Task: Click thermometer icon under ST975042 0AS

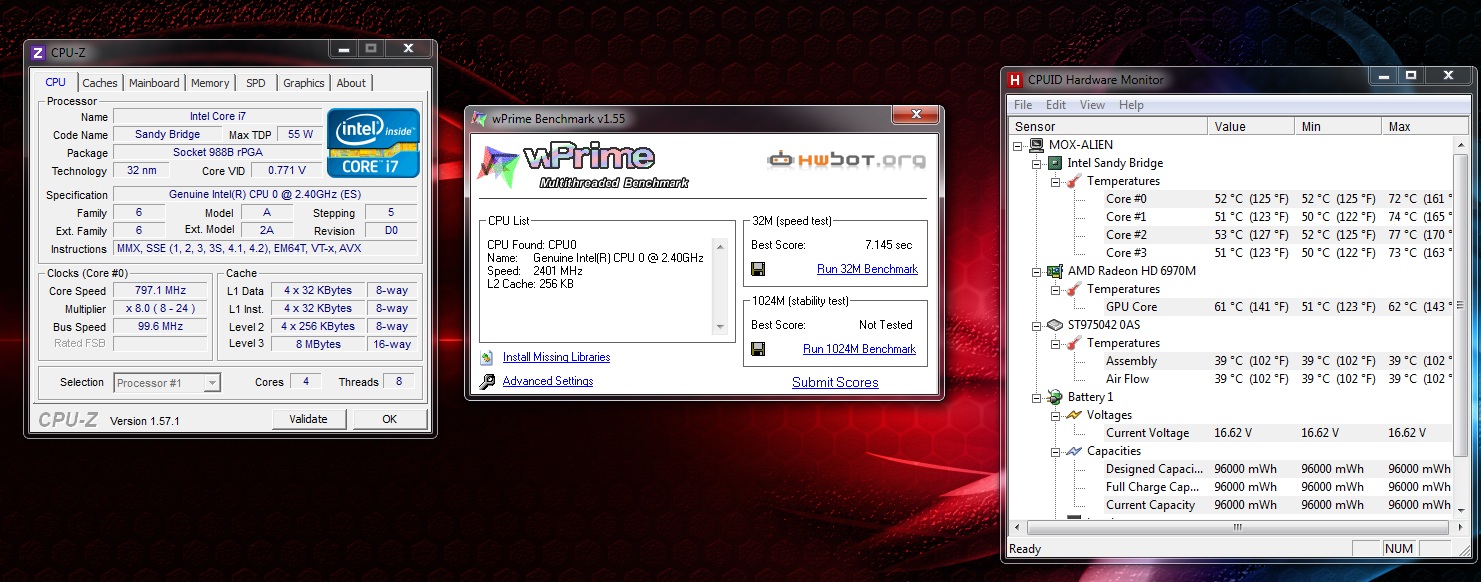Action: point(1073,343)
